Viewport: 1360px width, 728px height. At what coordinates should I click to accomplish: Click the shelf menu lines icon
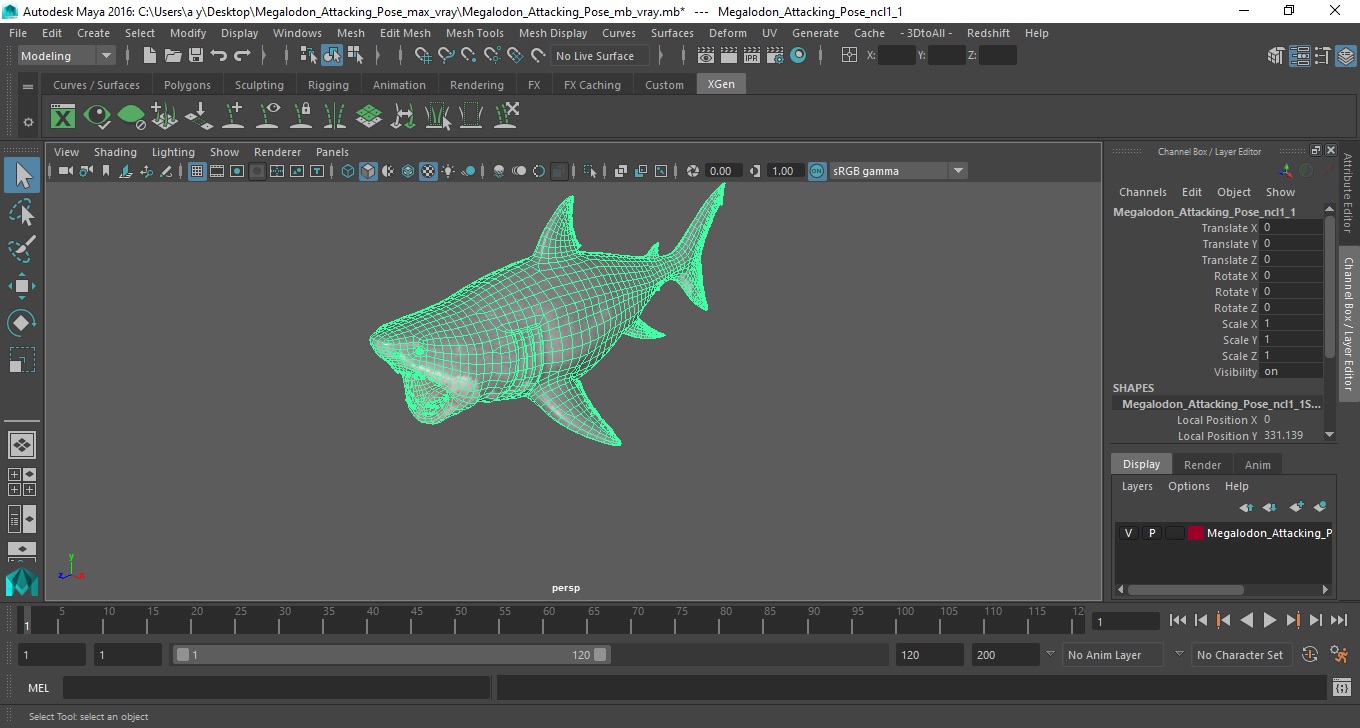pos(28,87)
